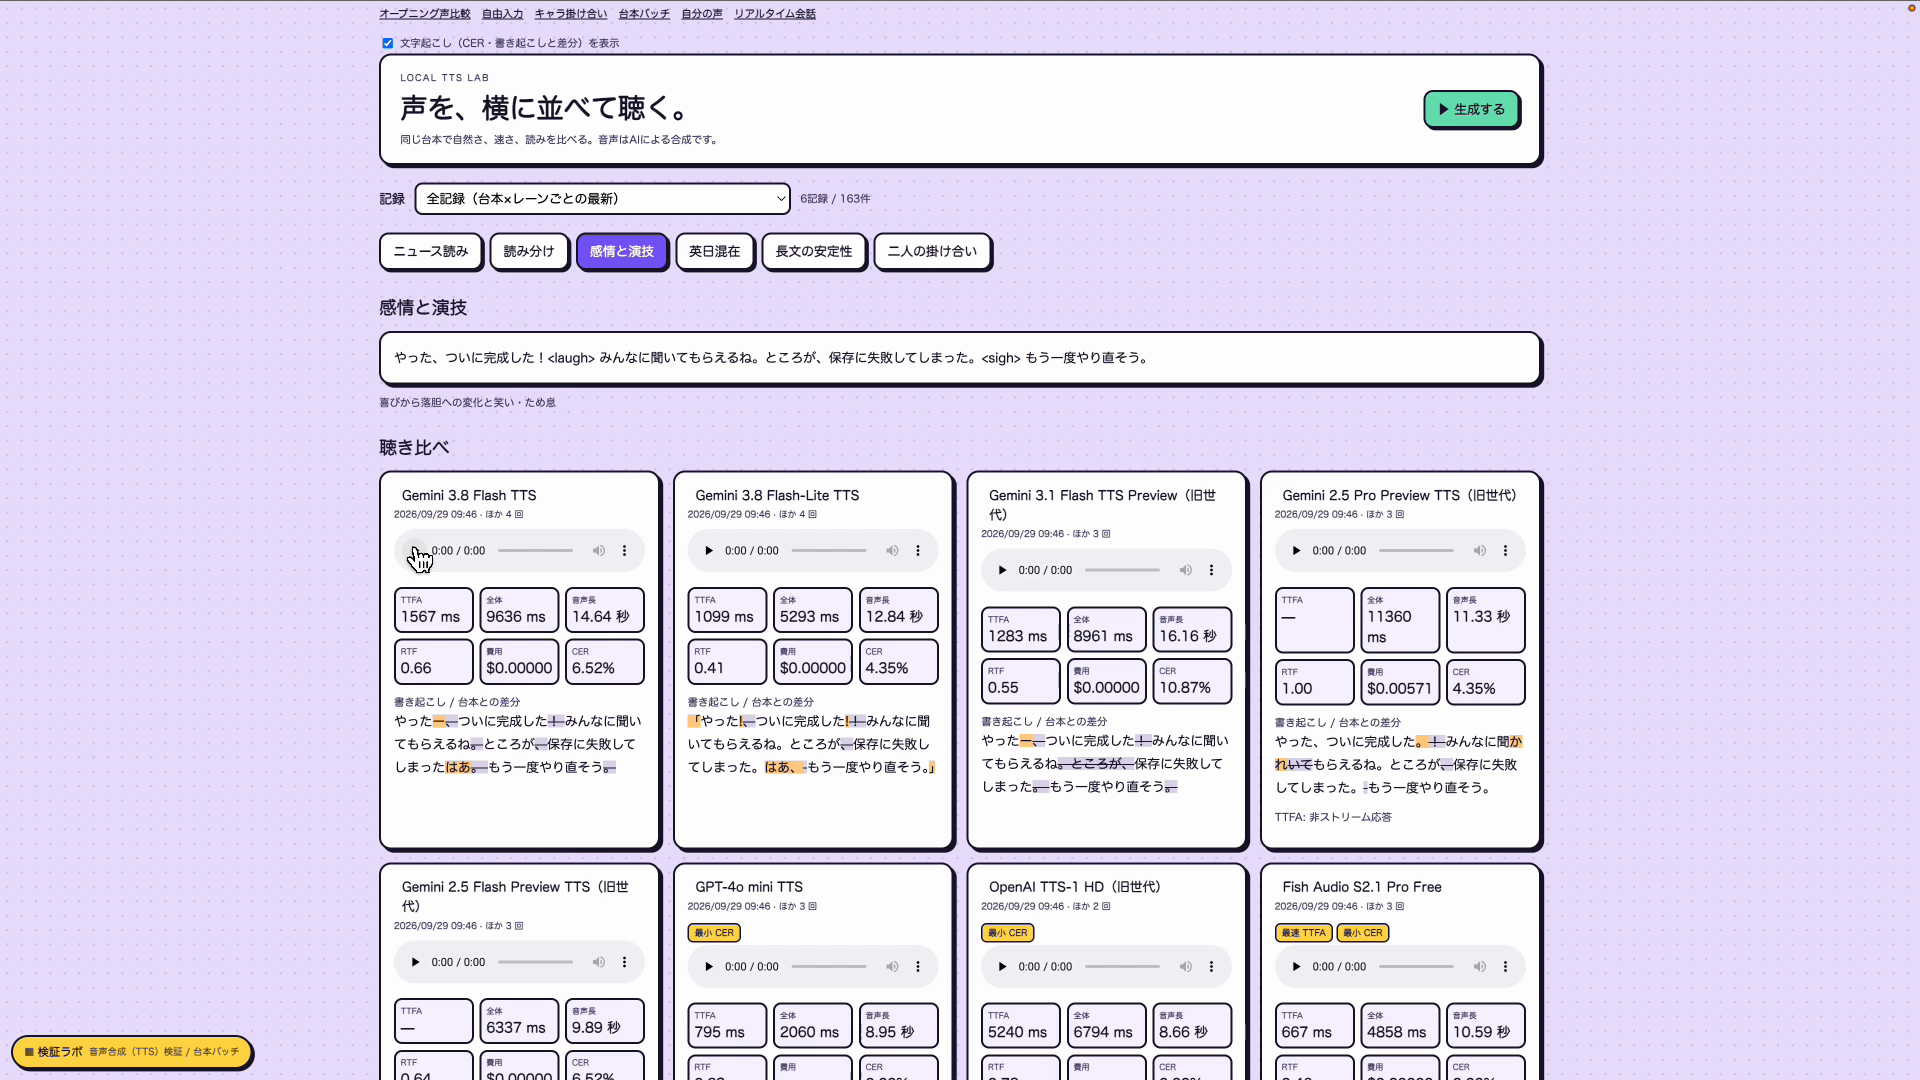Image resolution: width=1920 pixels, height=1080 pixels.
Task: Mute the Gemini 3.8 Flash TTS player
Action: [x=598, y=551]
